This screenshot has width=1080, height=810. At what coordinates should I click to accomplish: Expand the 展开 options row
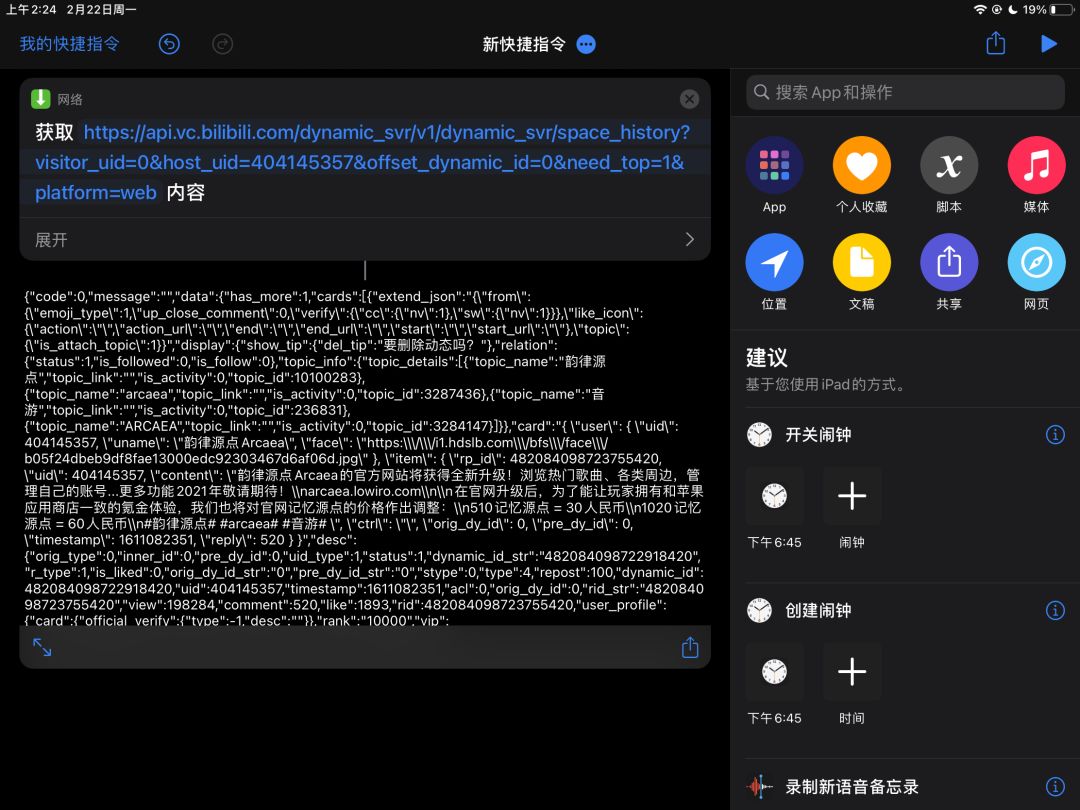[x=365, y=240]
